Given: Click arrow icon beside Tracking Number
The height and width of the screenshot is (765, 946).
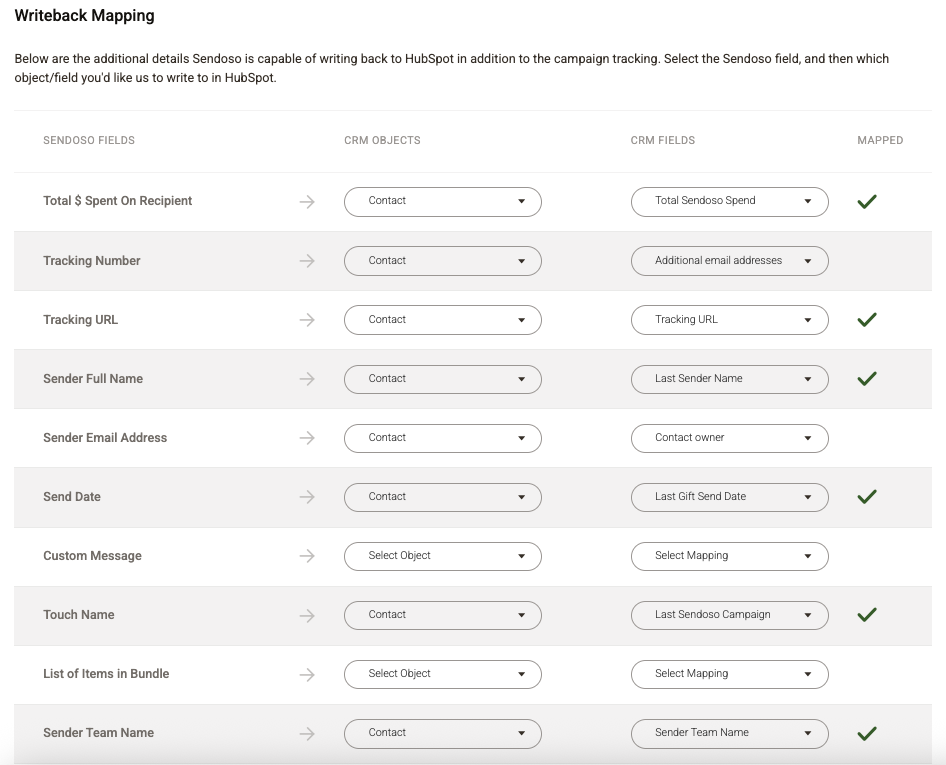Looking at the screenshot, I should coord(307,261).
